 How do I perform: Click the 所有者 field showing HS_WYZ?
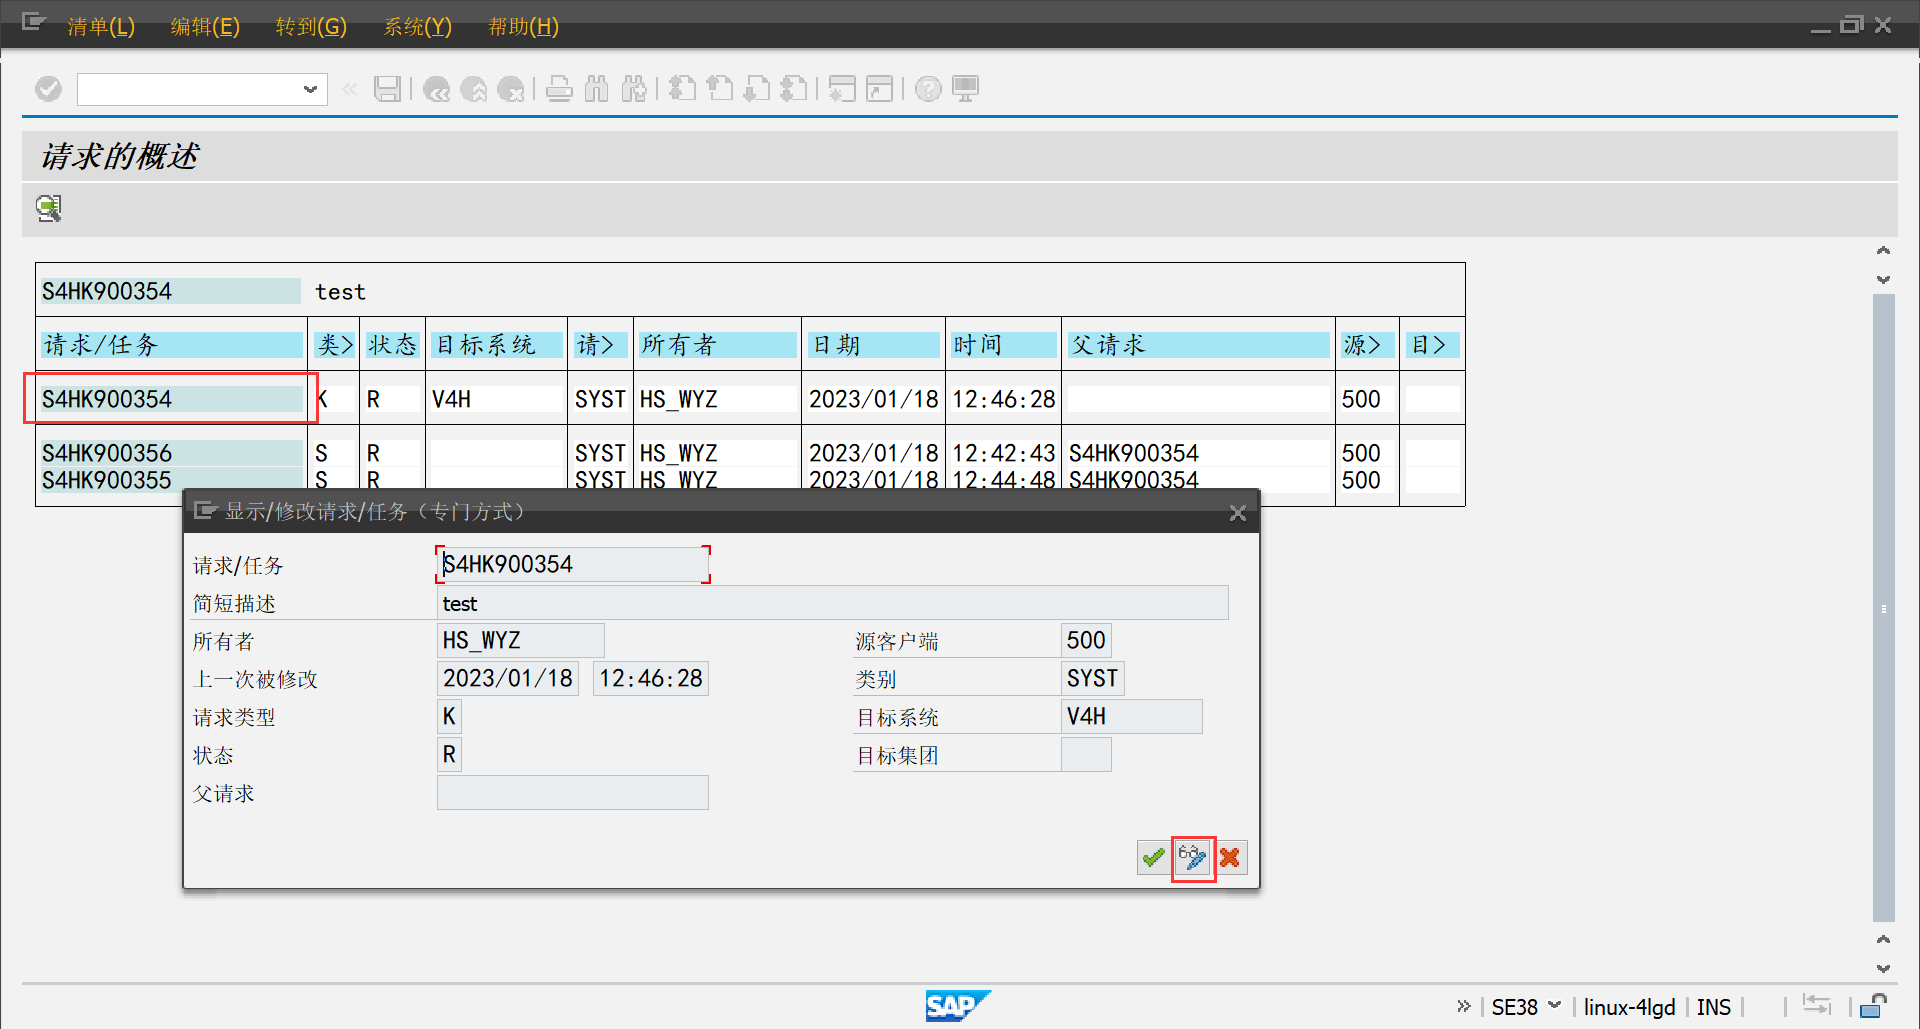pyautogui.click(x=520, y=640)
